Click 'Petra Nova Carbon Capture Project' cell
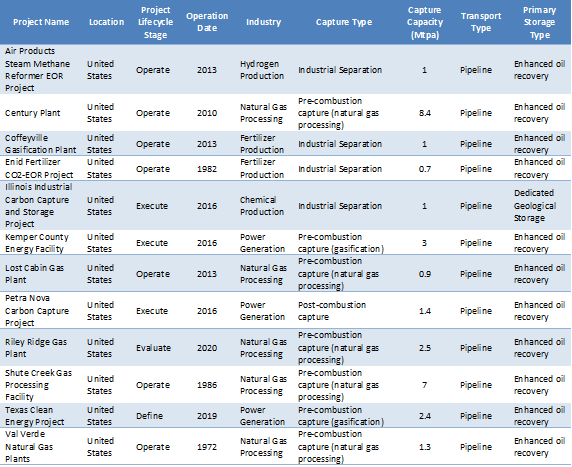This screenshot has width=572, height=467. click(x=36, y=311)
